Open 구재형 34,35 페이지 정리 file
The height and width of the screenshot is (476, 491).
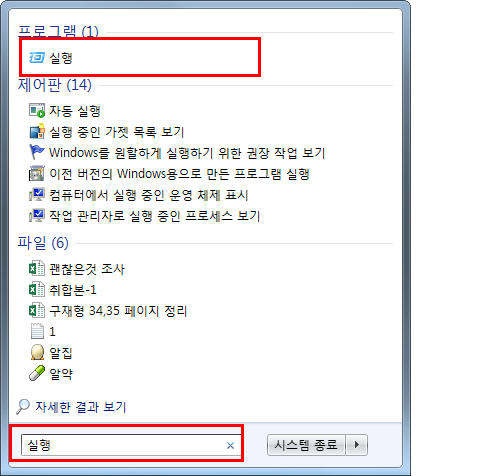[x=118, y=311]
